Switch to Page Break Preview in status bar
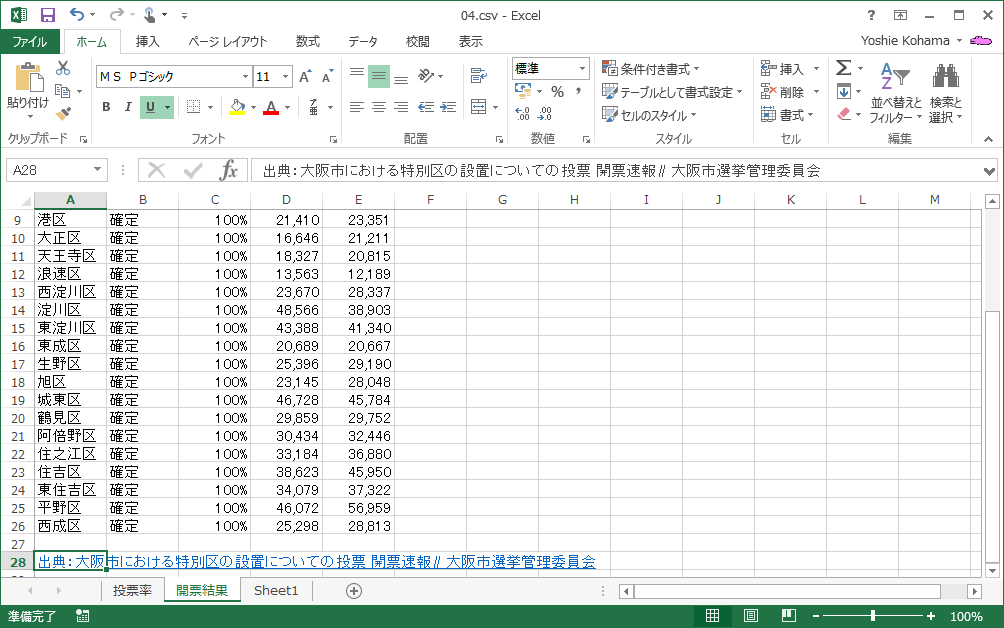1004x628 pixels. (x=789, y=616)
